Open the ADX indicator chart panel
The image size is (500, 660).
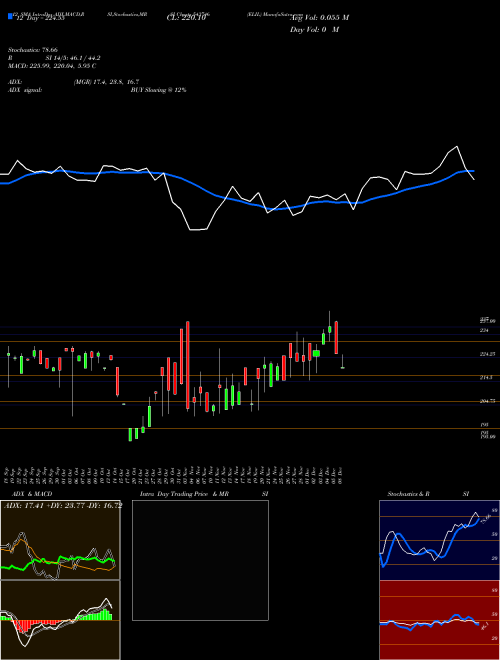tap(60, 540)
